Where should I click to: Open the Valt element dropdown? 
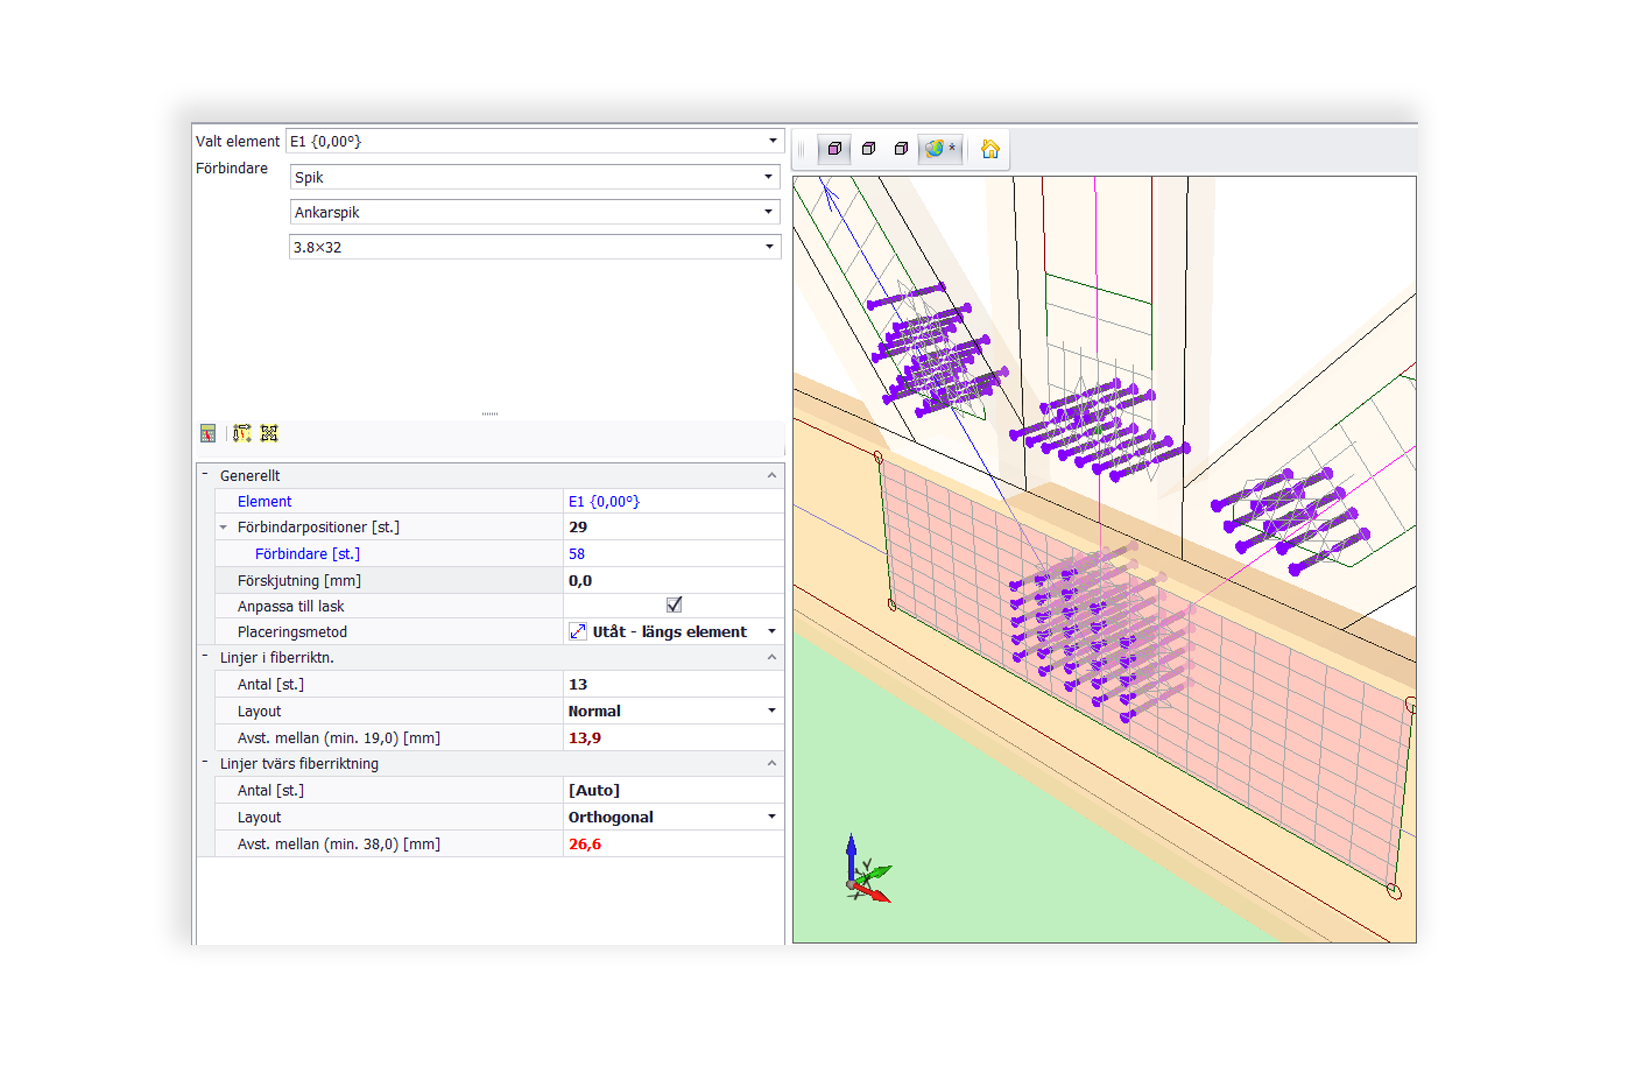pyautogui.click(x=772, y=141)
